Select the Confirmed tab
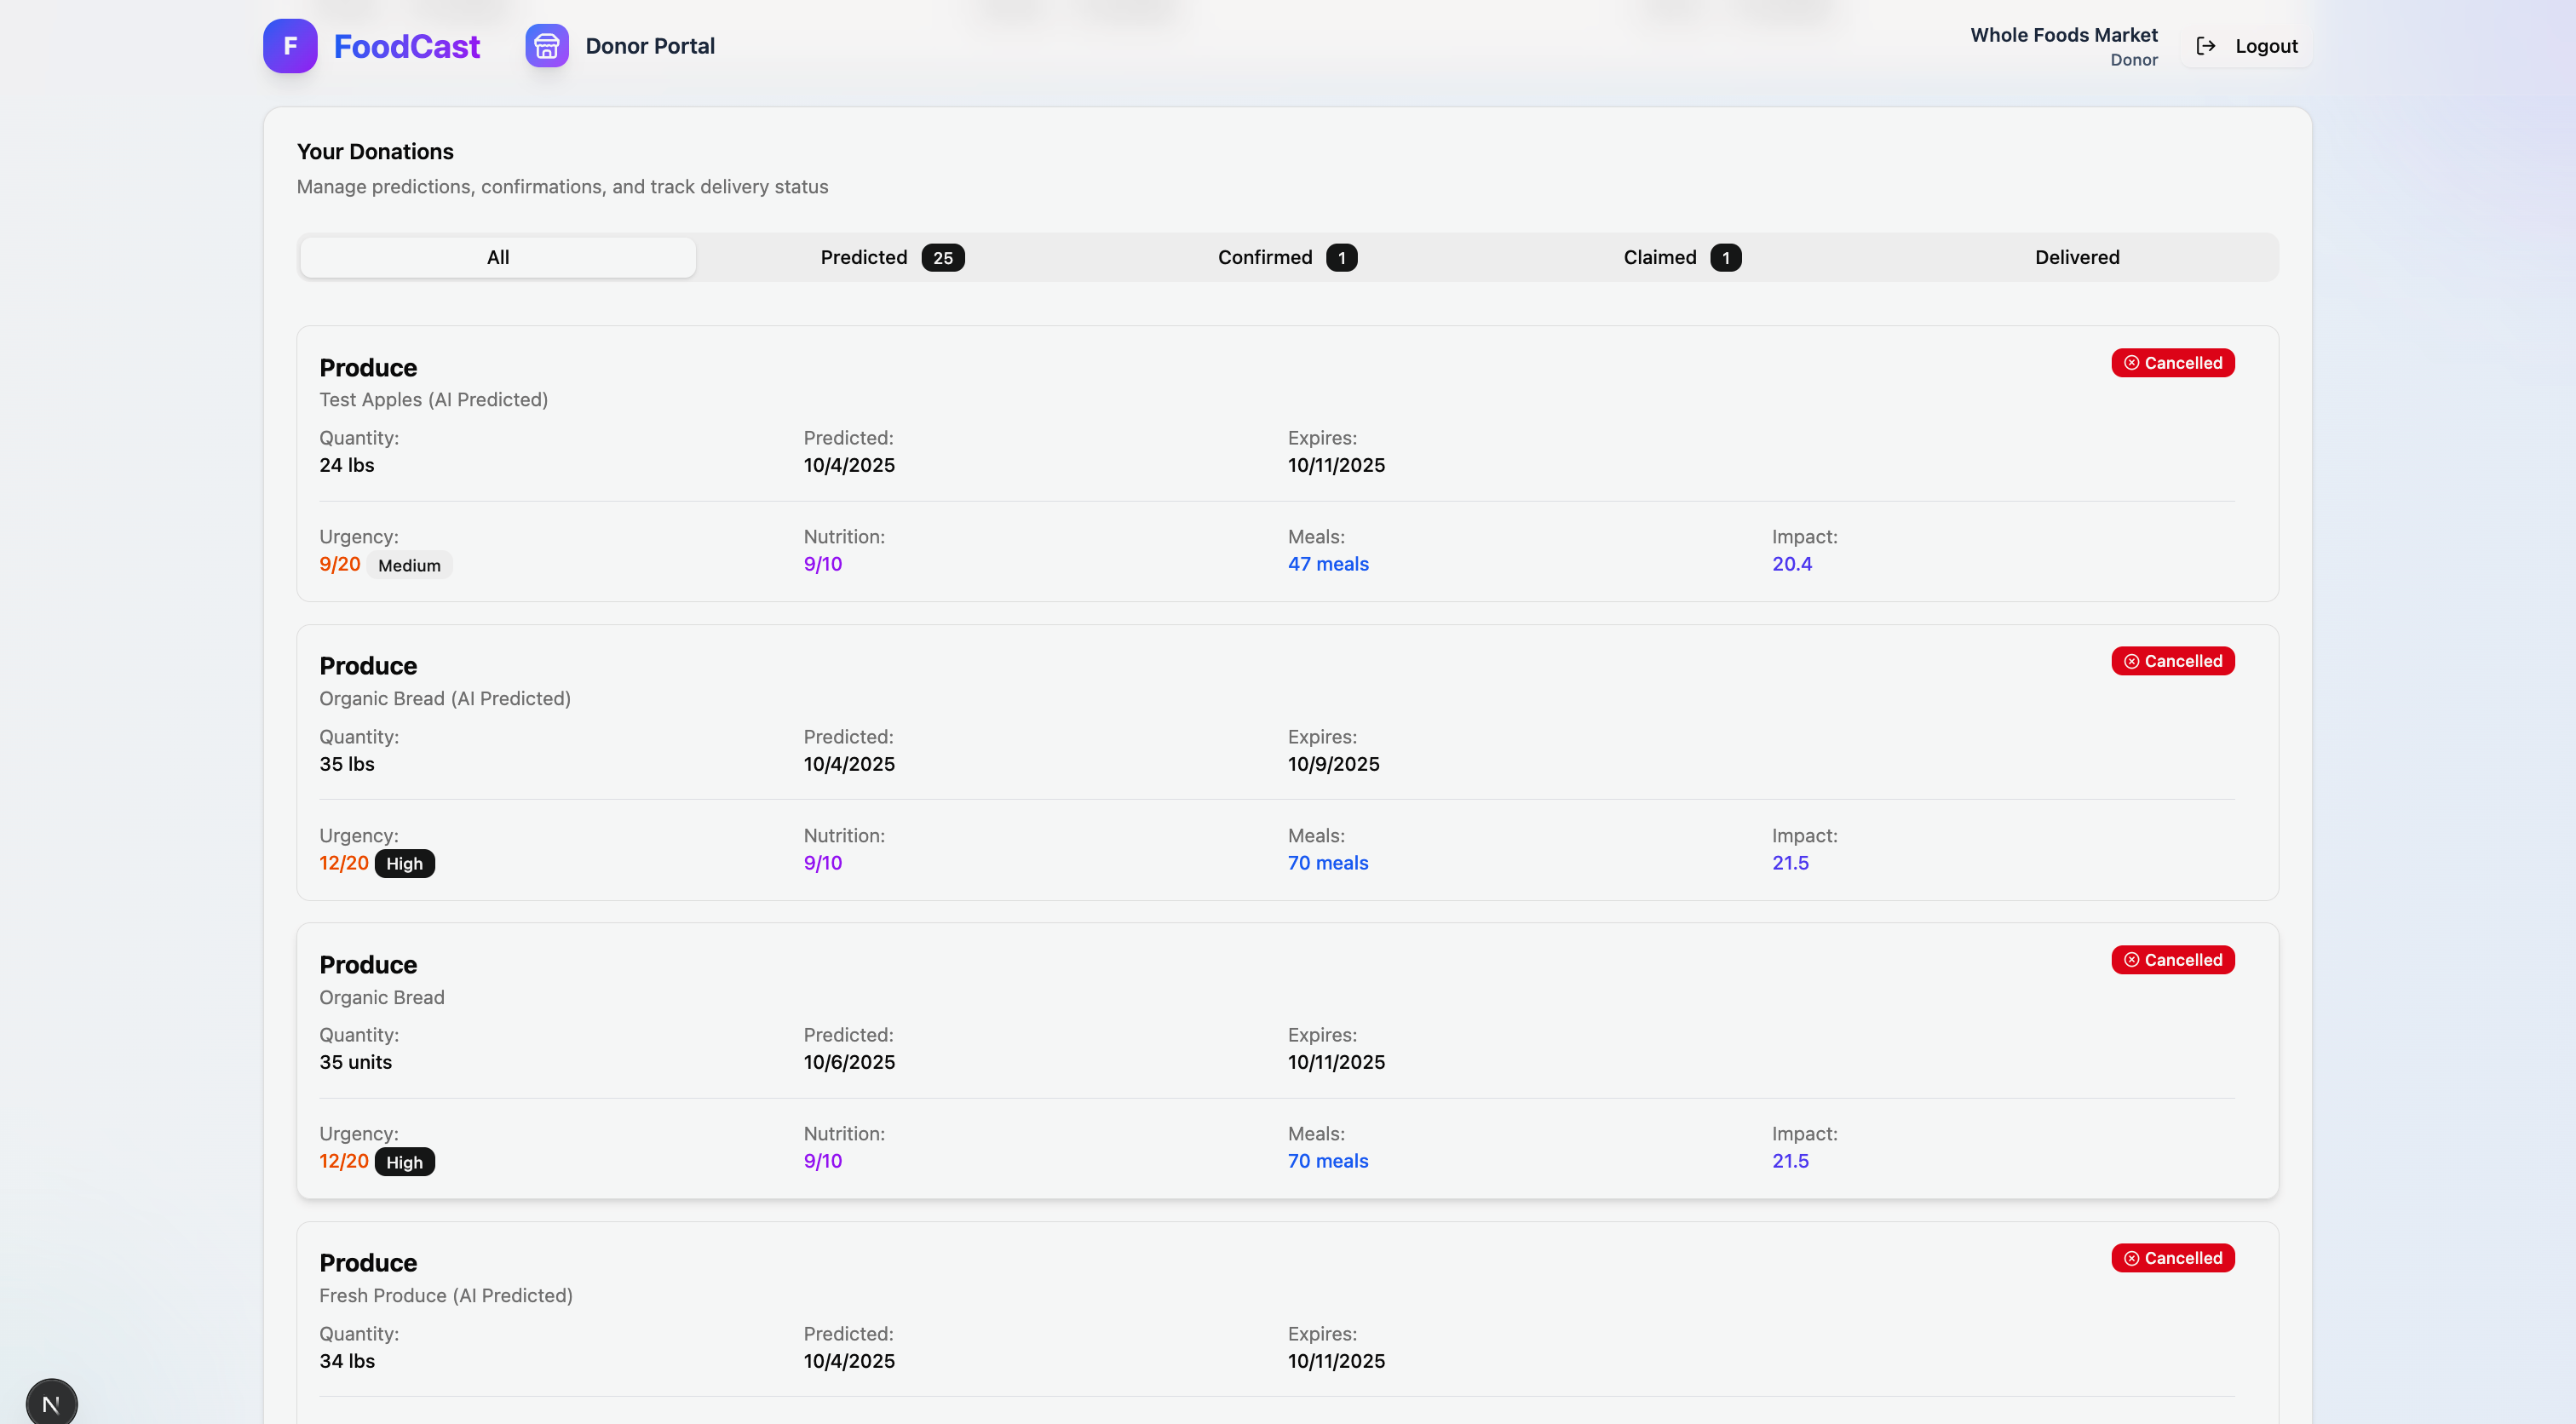 (x=1265, y=257)
